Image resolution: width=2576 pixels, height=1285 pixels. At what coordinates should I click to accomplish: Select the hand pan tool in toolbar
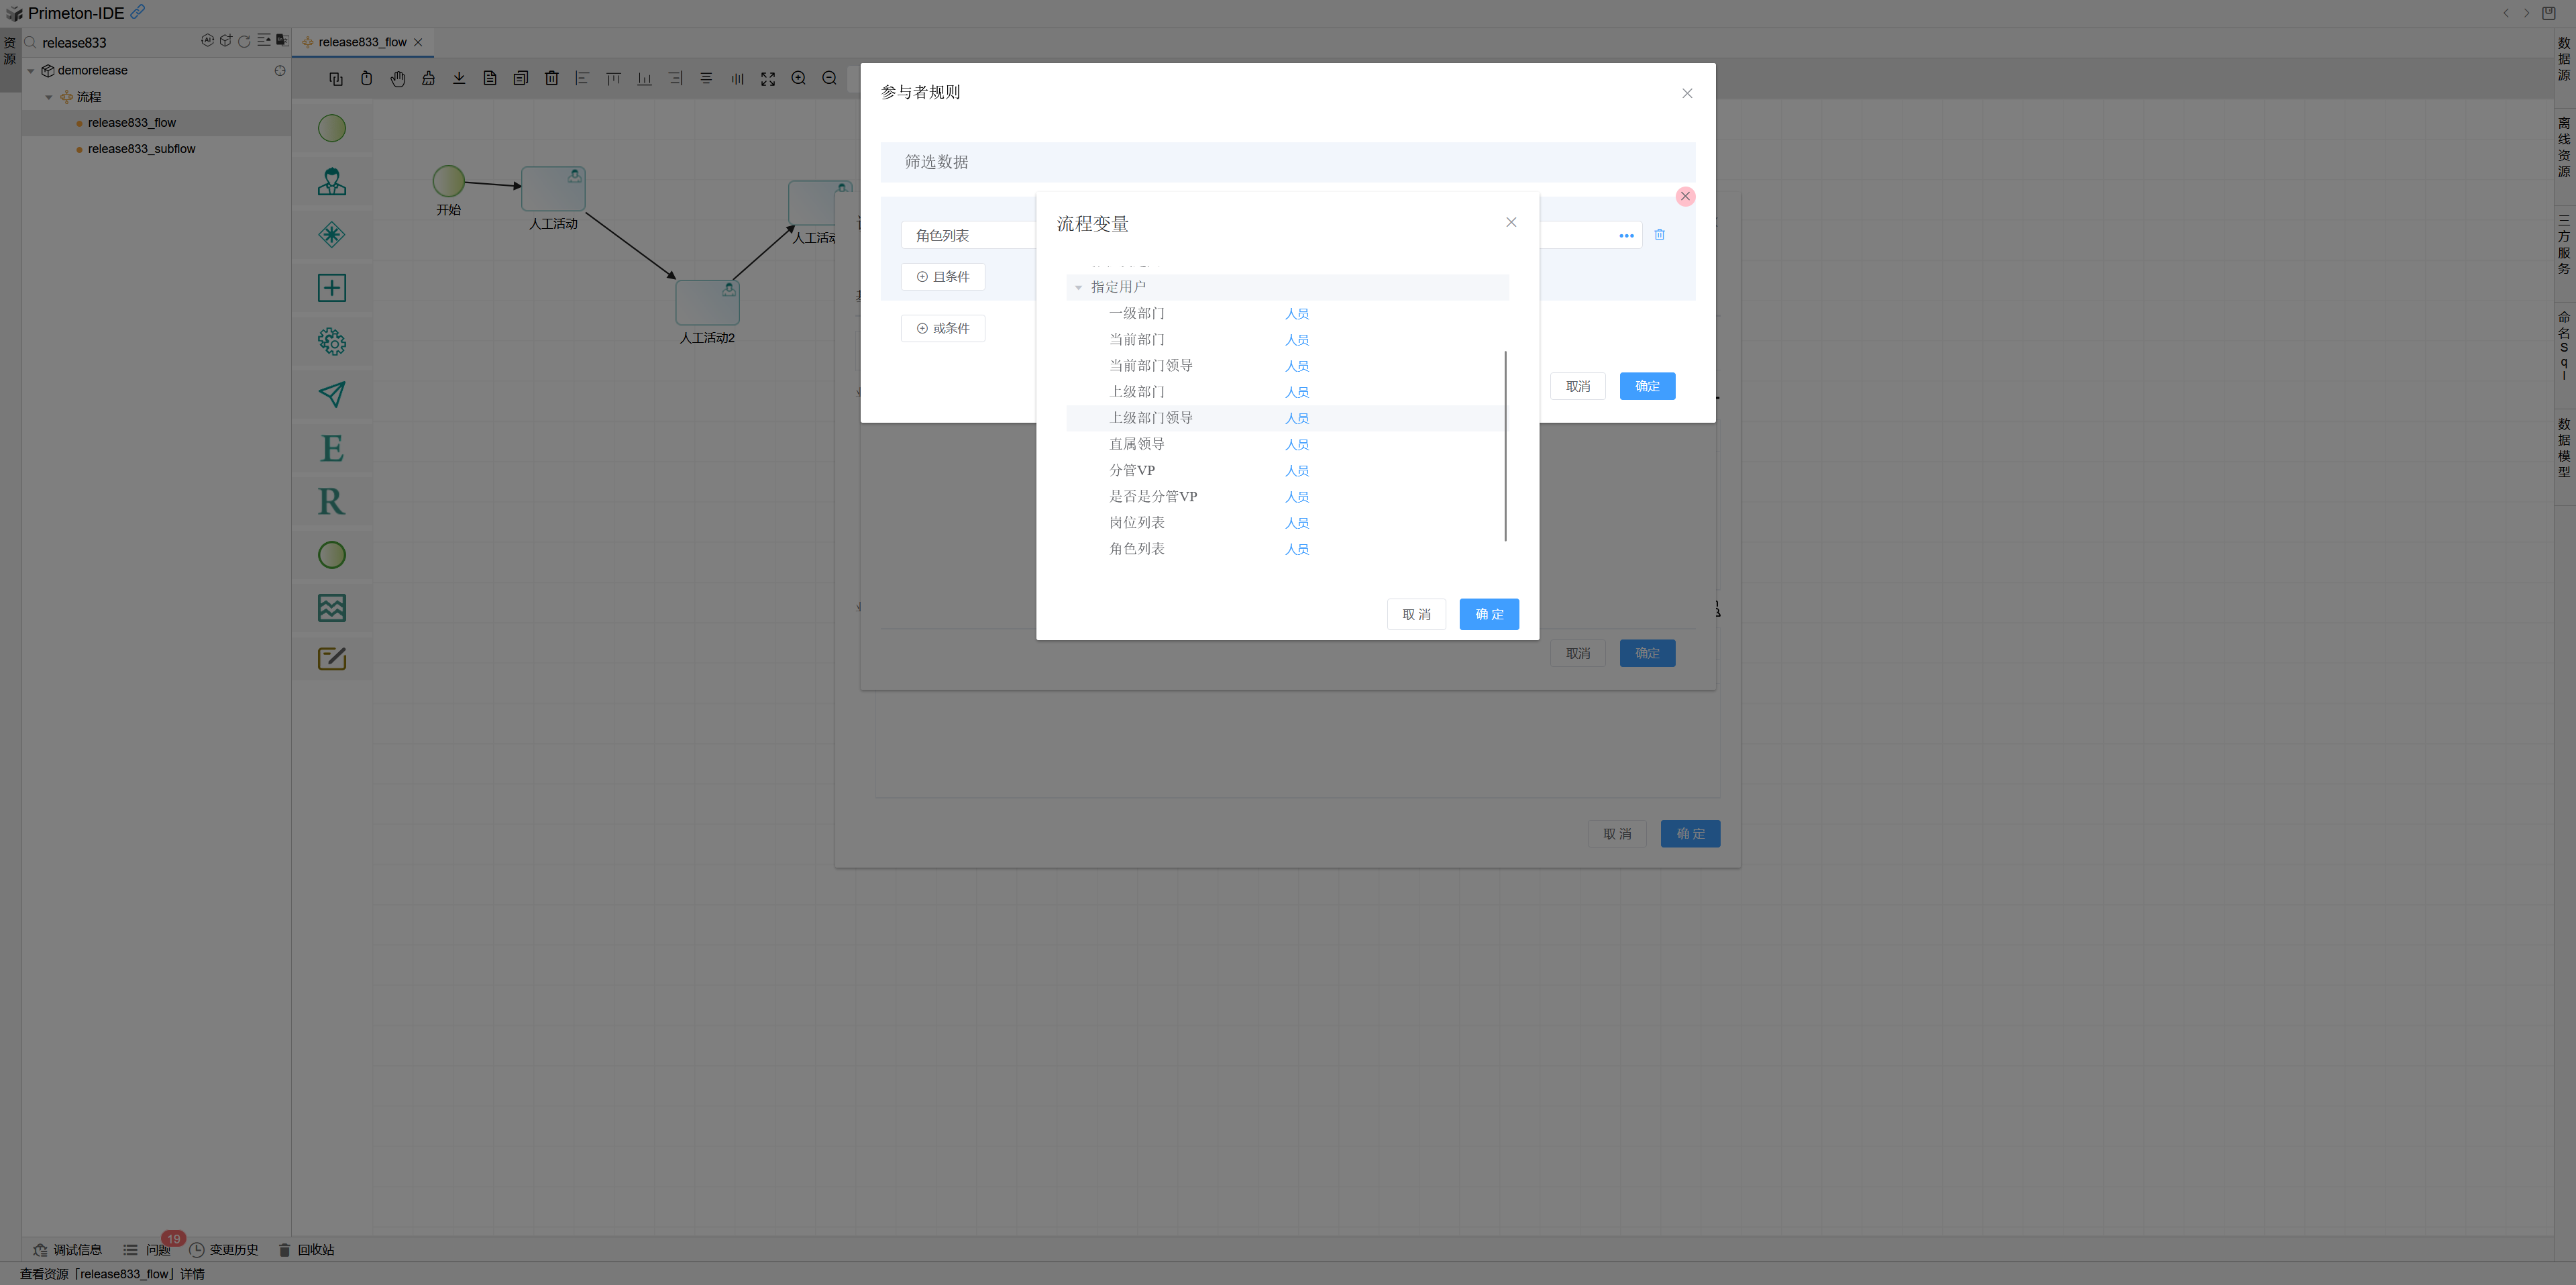(398, 78)
